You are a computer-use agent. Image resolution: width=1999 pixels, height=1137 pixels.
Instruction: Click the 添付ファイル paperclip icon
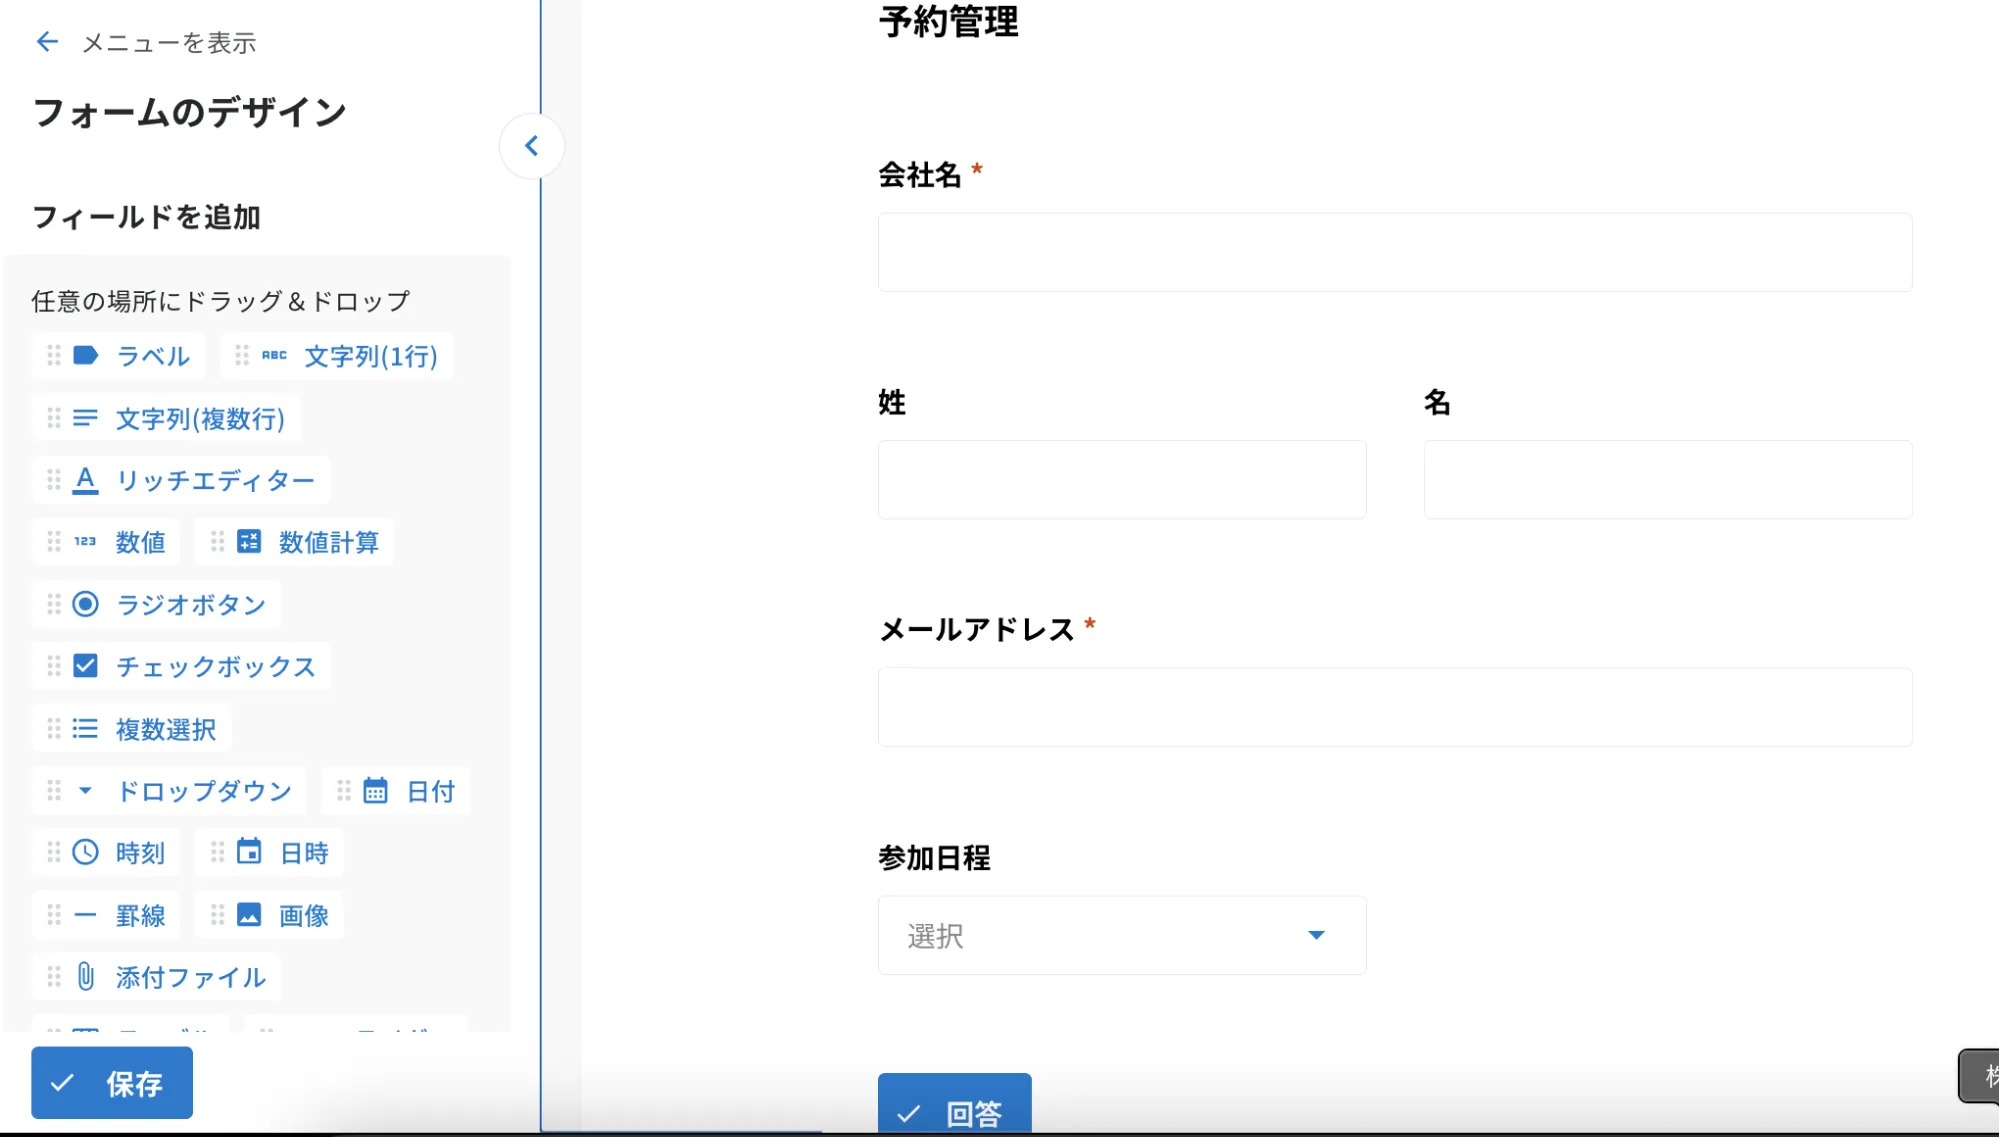[86, 977]
